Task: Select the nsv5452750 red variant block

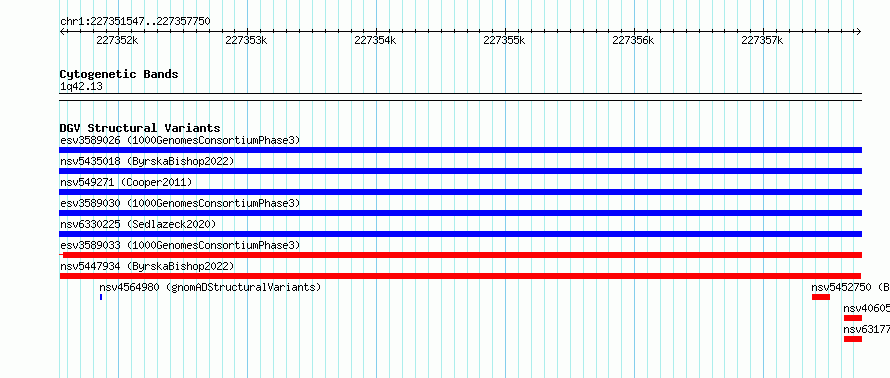Action: coord(821,297)
